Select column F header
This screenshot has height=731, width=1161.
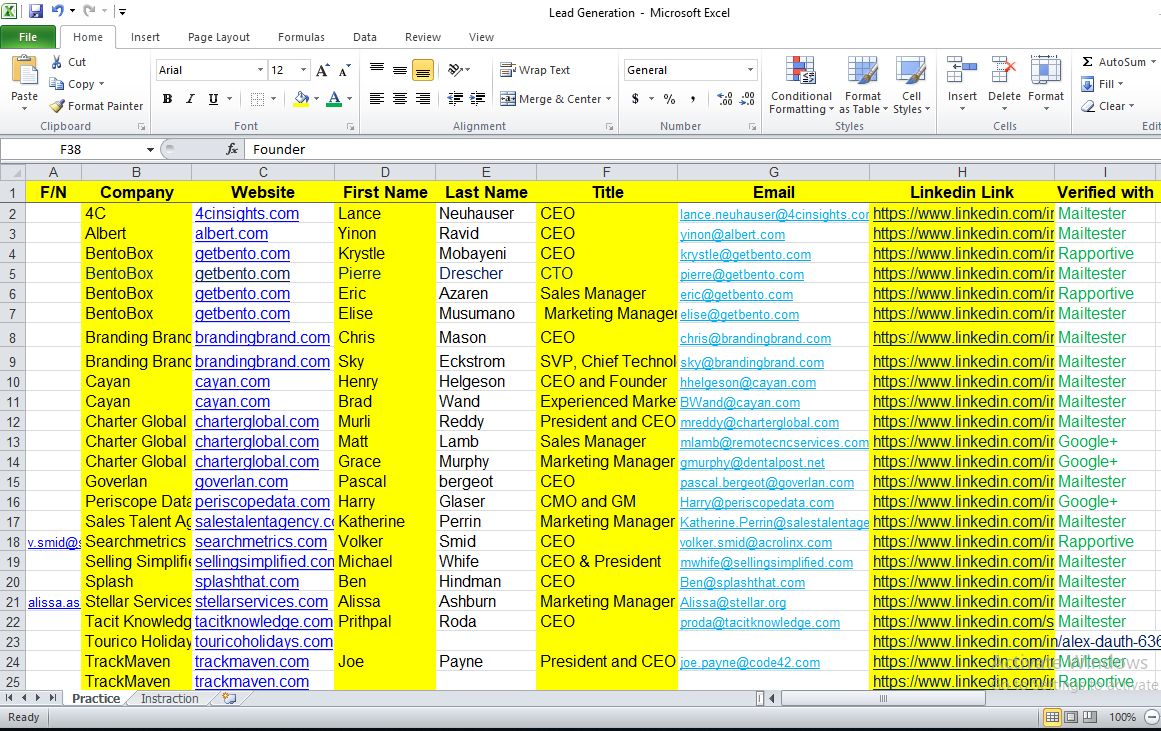[x=606, y=172]
